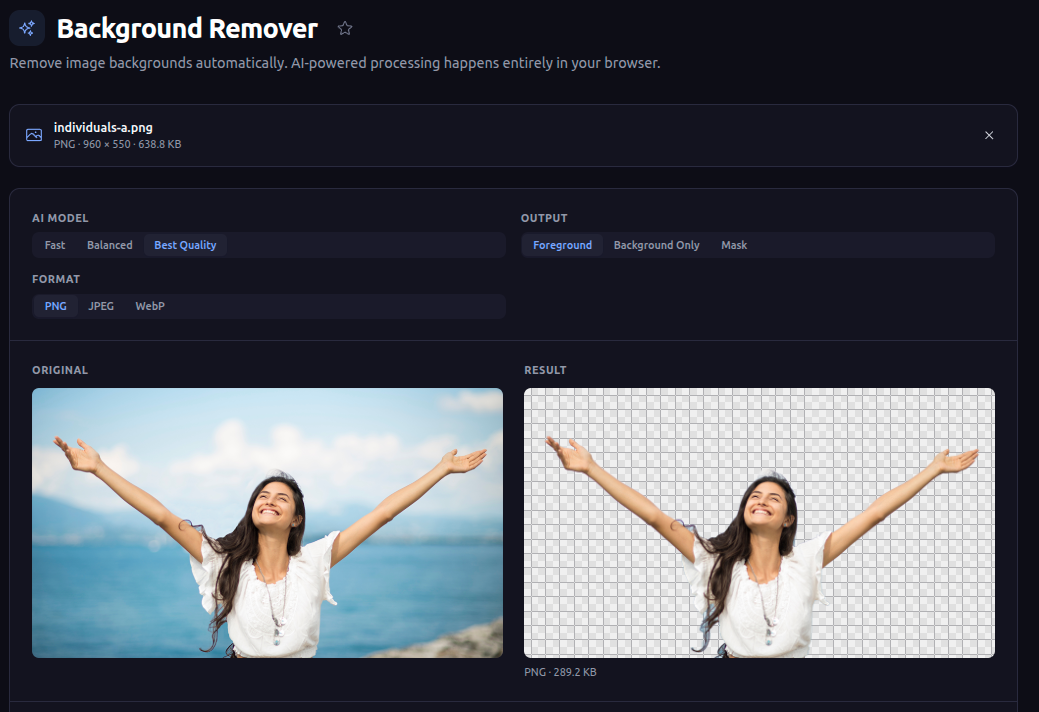This screenshot has width=1039, height=712.
Task: Click the image file icon beside individuals-a.png
Action: (34, 135)
